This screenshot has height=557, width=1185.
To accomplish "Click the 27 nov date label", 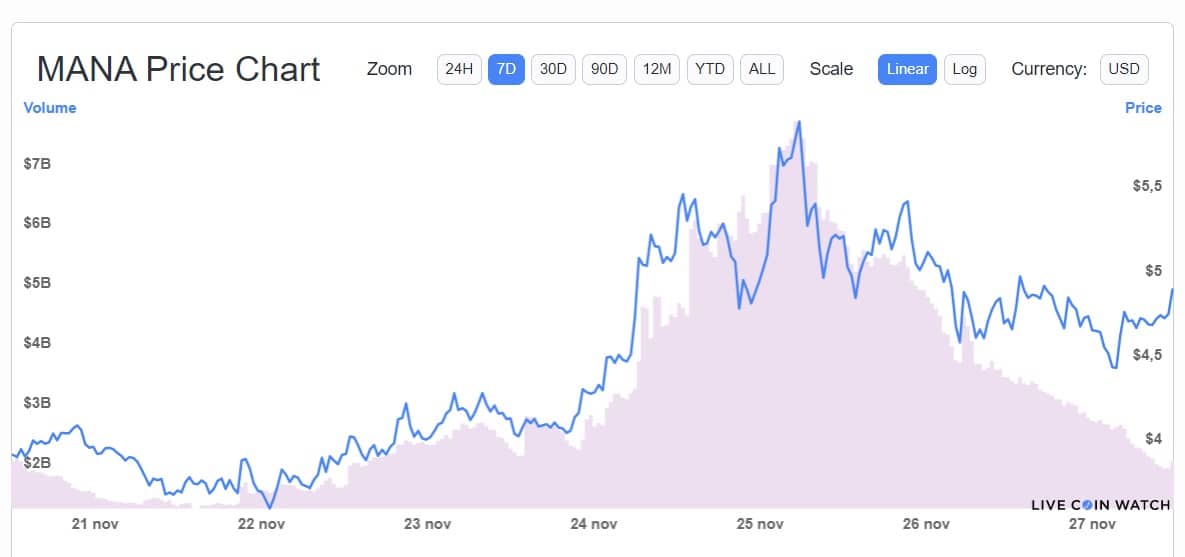I will click(x=1092, y=524).
